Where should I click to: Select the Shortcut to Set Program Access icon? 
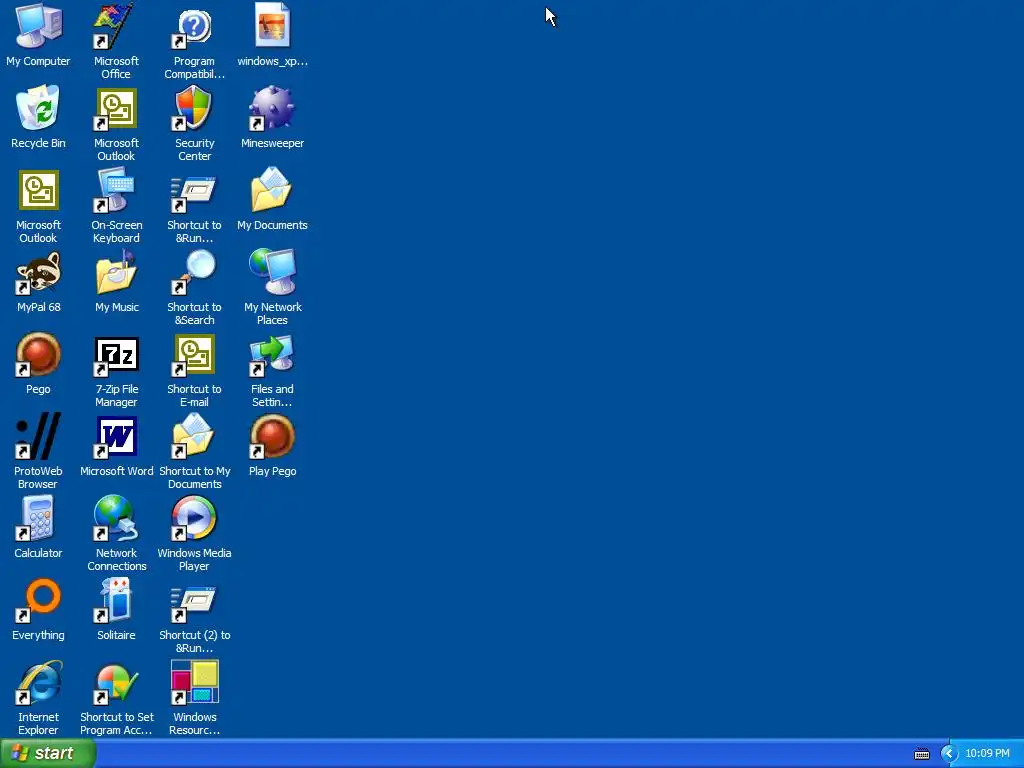[116, 684]
